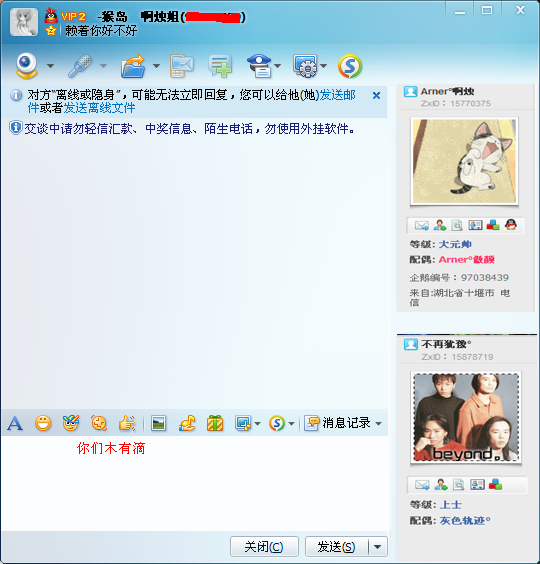Viewport: 540px width, 564px height.
Task: Open video chat options dropdown arrow
Action: click(51, 66)
